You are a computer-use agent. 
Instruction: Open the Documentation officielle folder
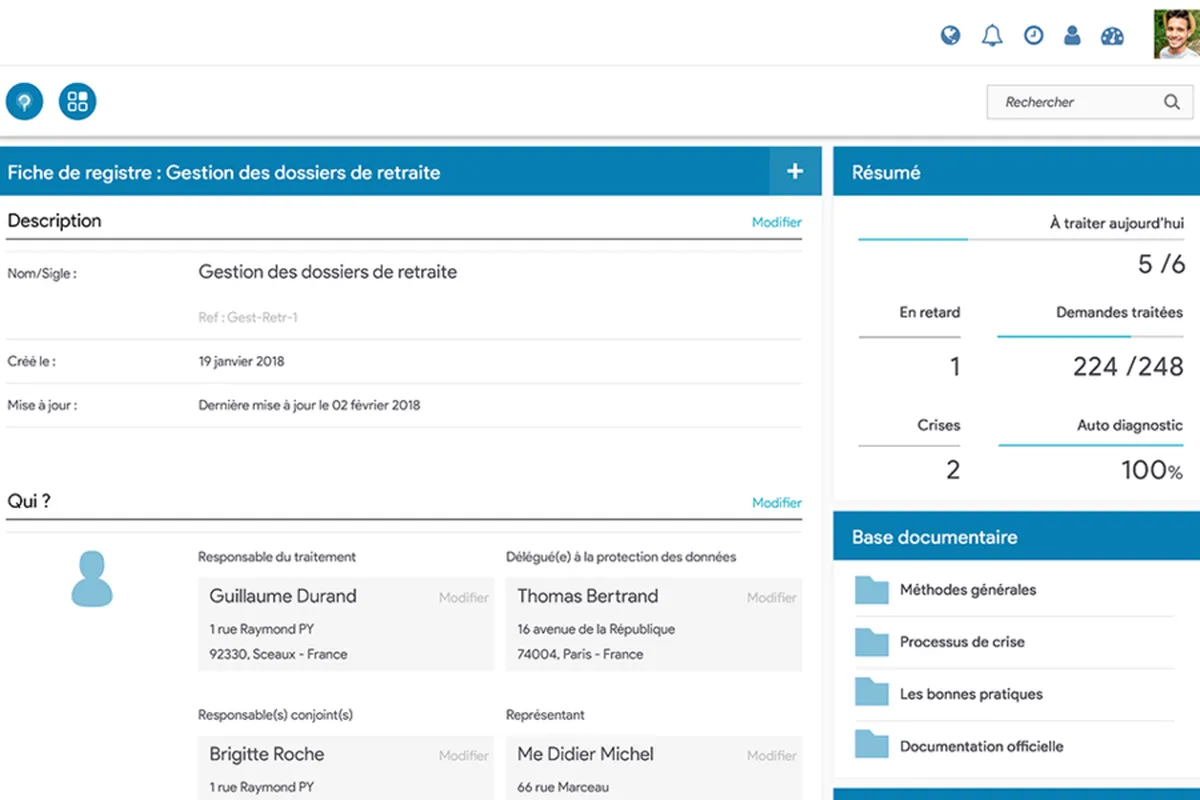(x=981, y=746)
